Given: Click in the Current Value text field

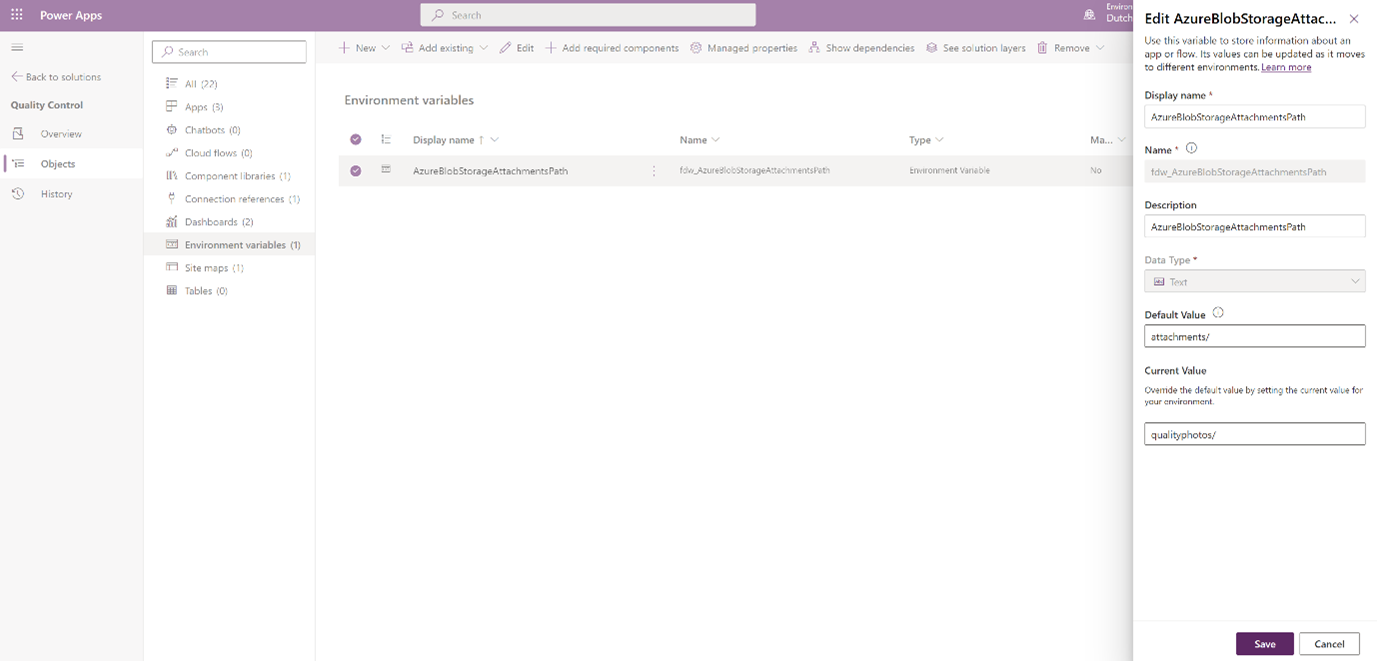Looking at the screenshot, I should 1254,434.
